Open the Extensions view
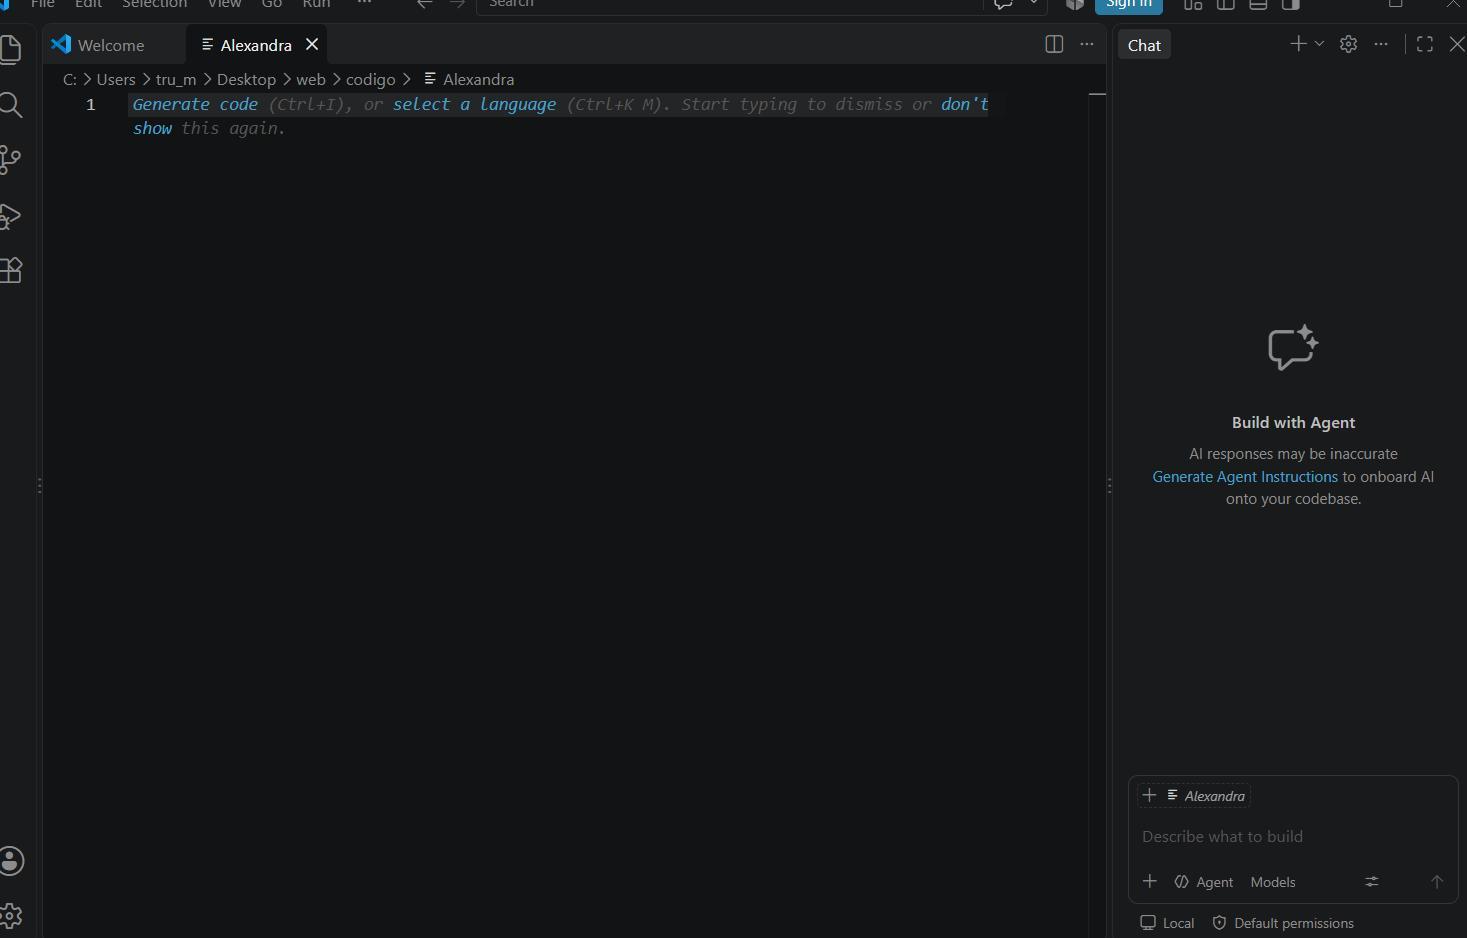 click(x=10, y=270)
